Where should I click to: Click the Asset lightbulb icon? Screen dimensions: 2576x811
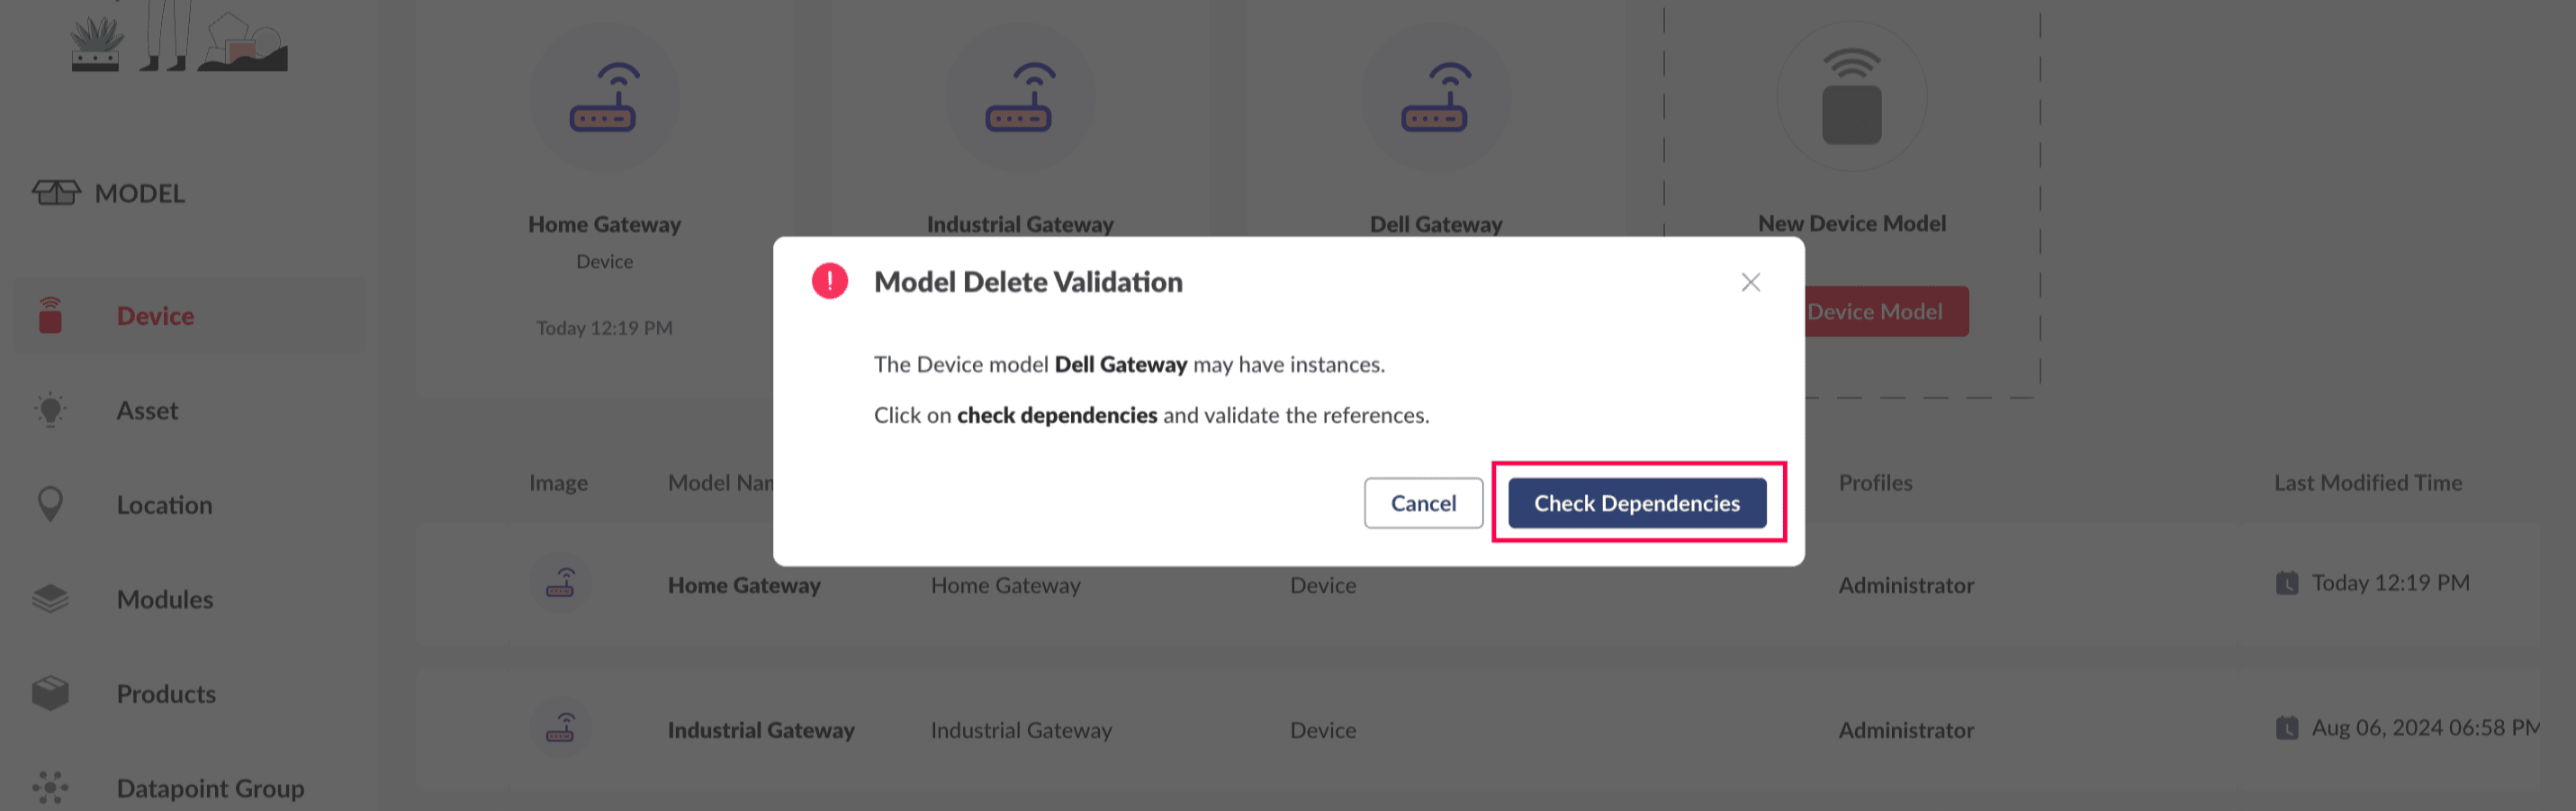(50, 410)
